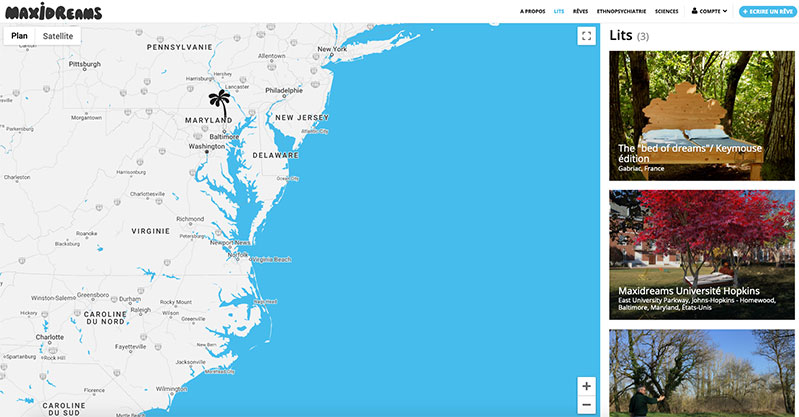Click the user account icon
The width and height of the screenshot is (799, 417).
695,11
